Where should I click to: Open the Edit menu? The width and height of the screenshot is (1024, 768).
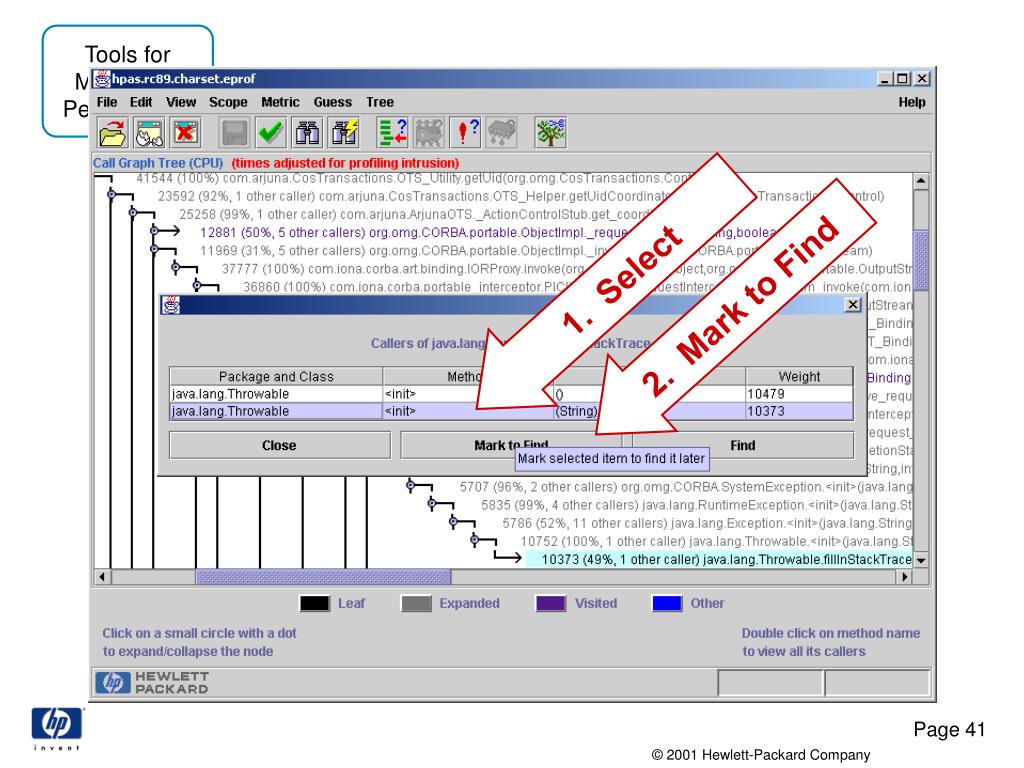(x=141, y=103)
